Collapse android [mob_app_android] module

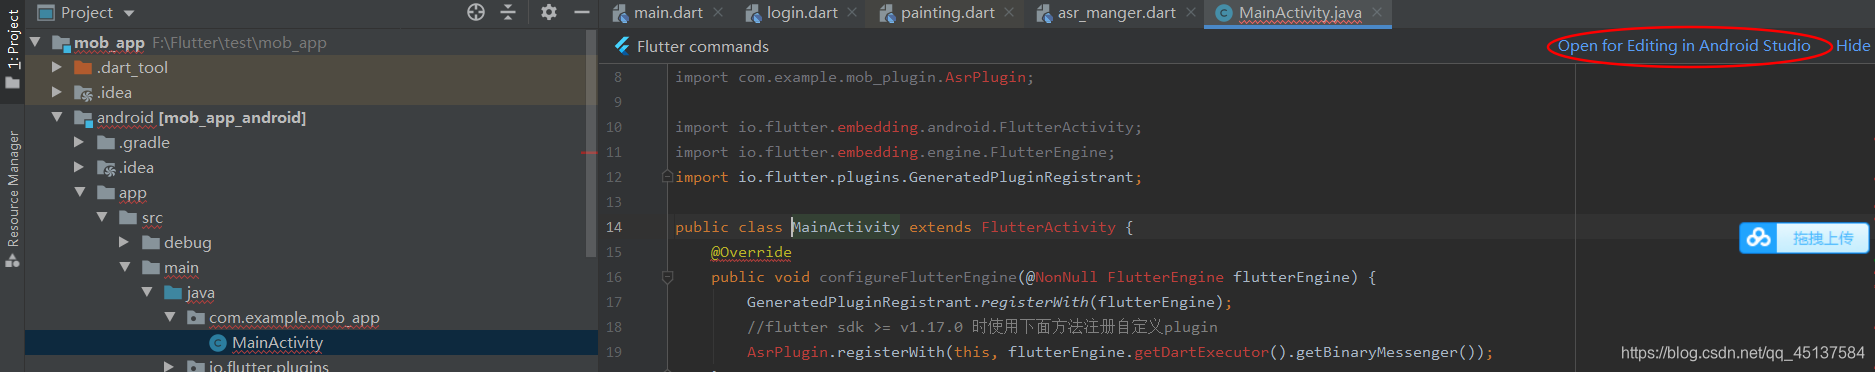(x=57, y=117)
